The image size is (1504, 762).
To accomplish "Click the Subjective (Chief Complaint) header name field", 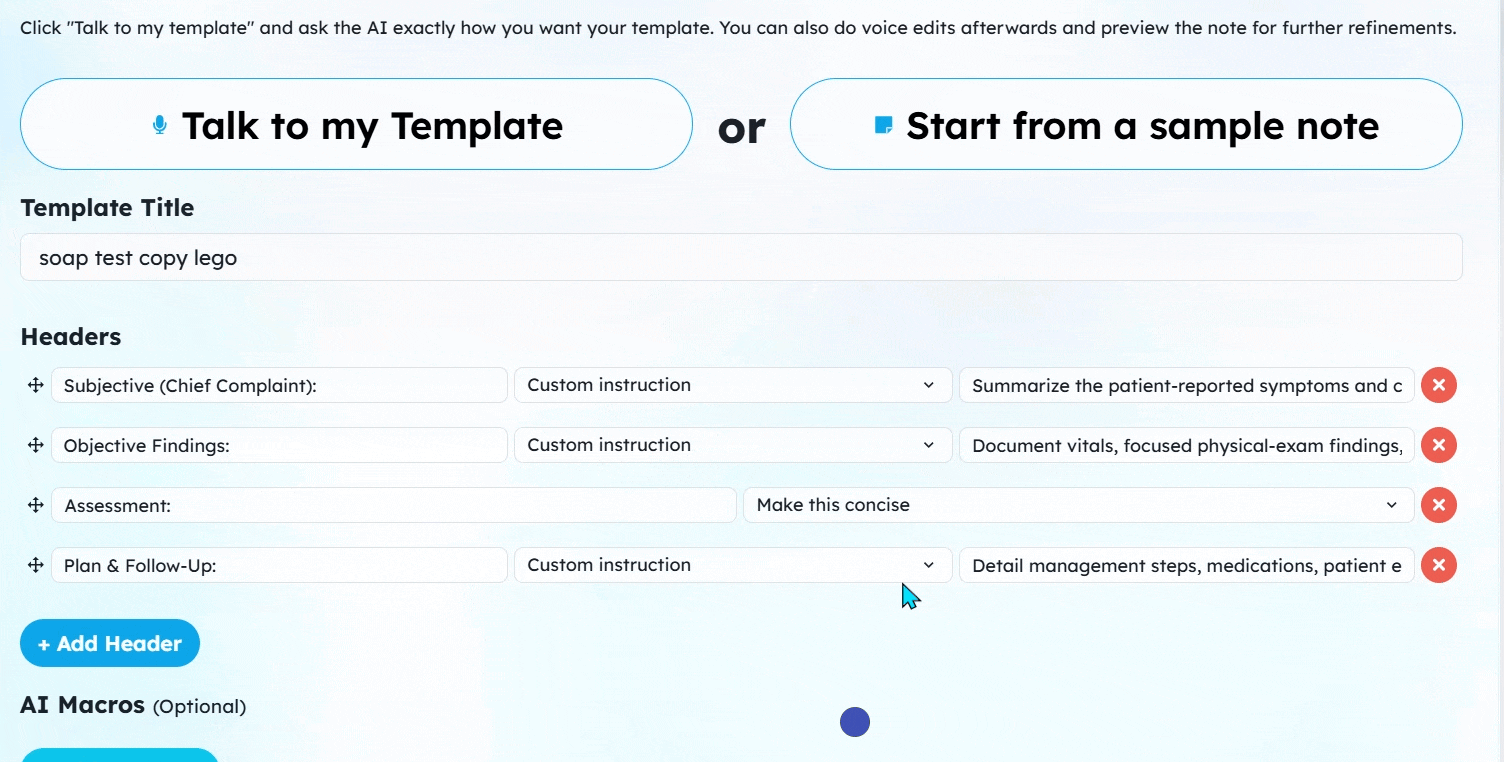I will [x=279, y=385].
